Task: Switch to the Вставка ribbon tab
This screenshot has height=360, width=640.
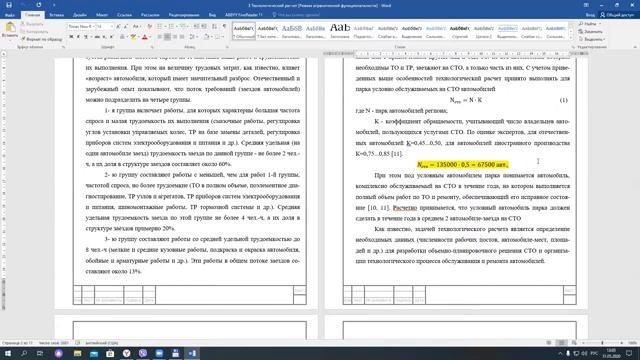Action: pyautogui.click(x=56, y=15)
